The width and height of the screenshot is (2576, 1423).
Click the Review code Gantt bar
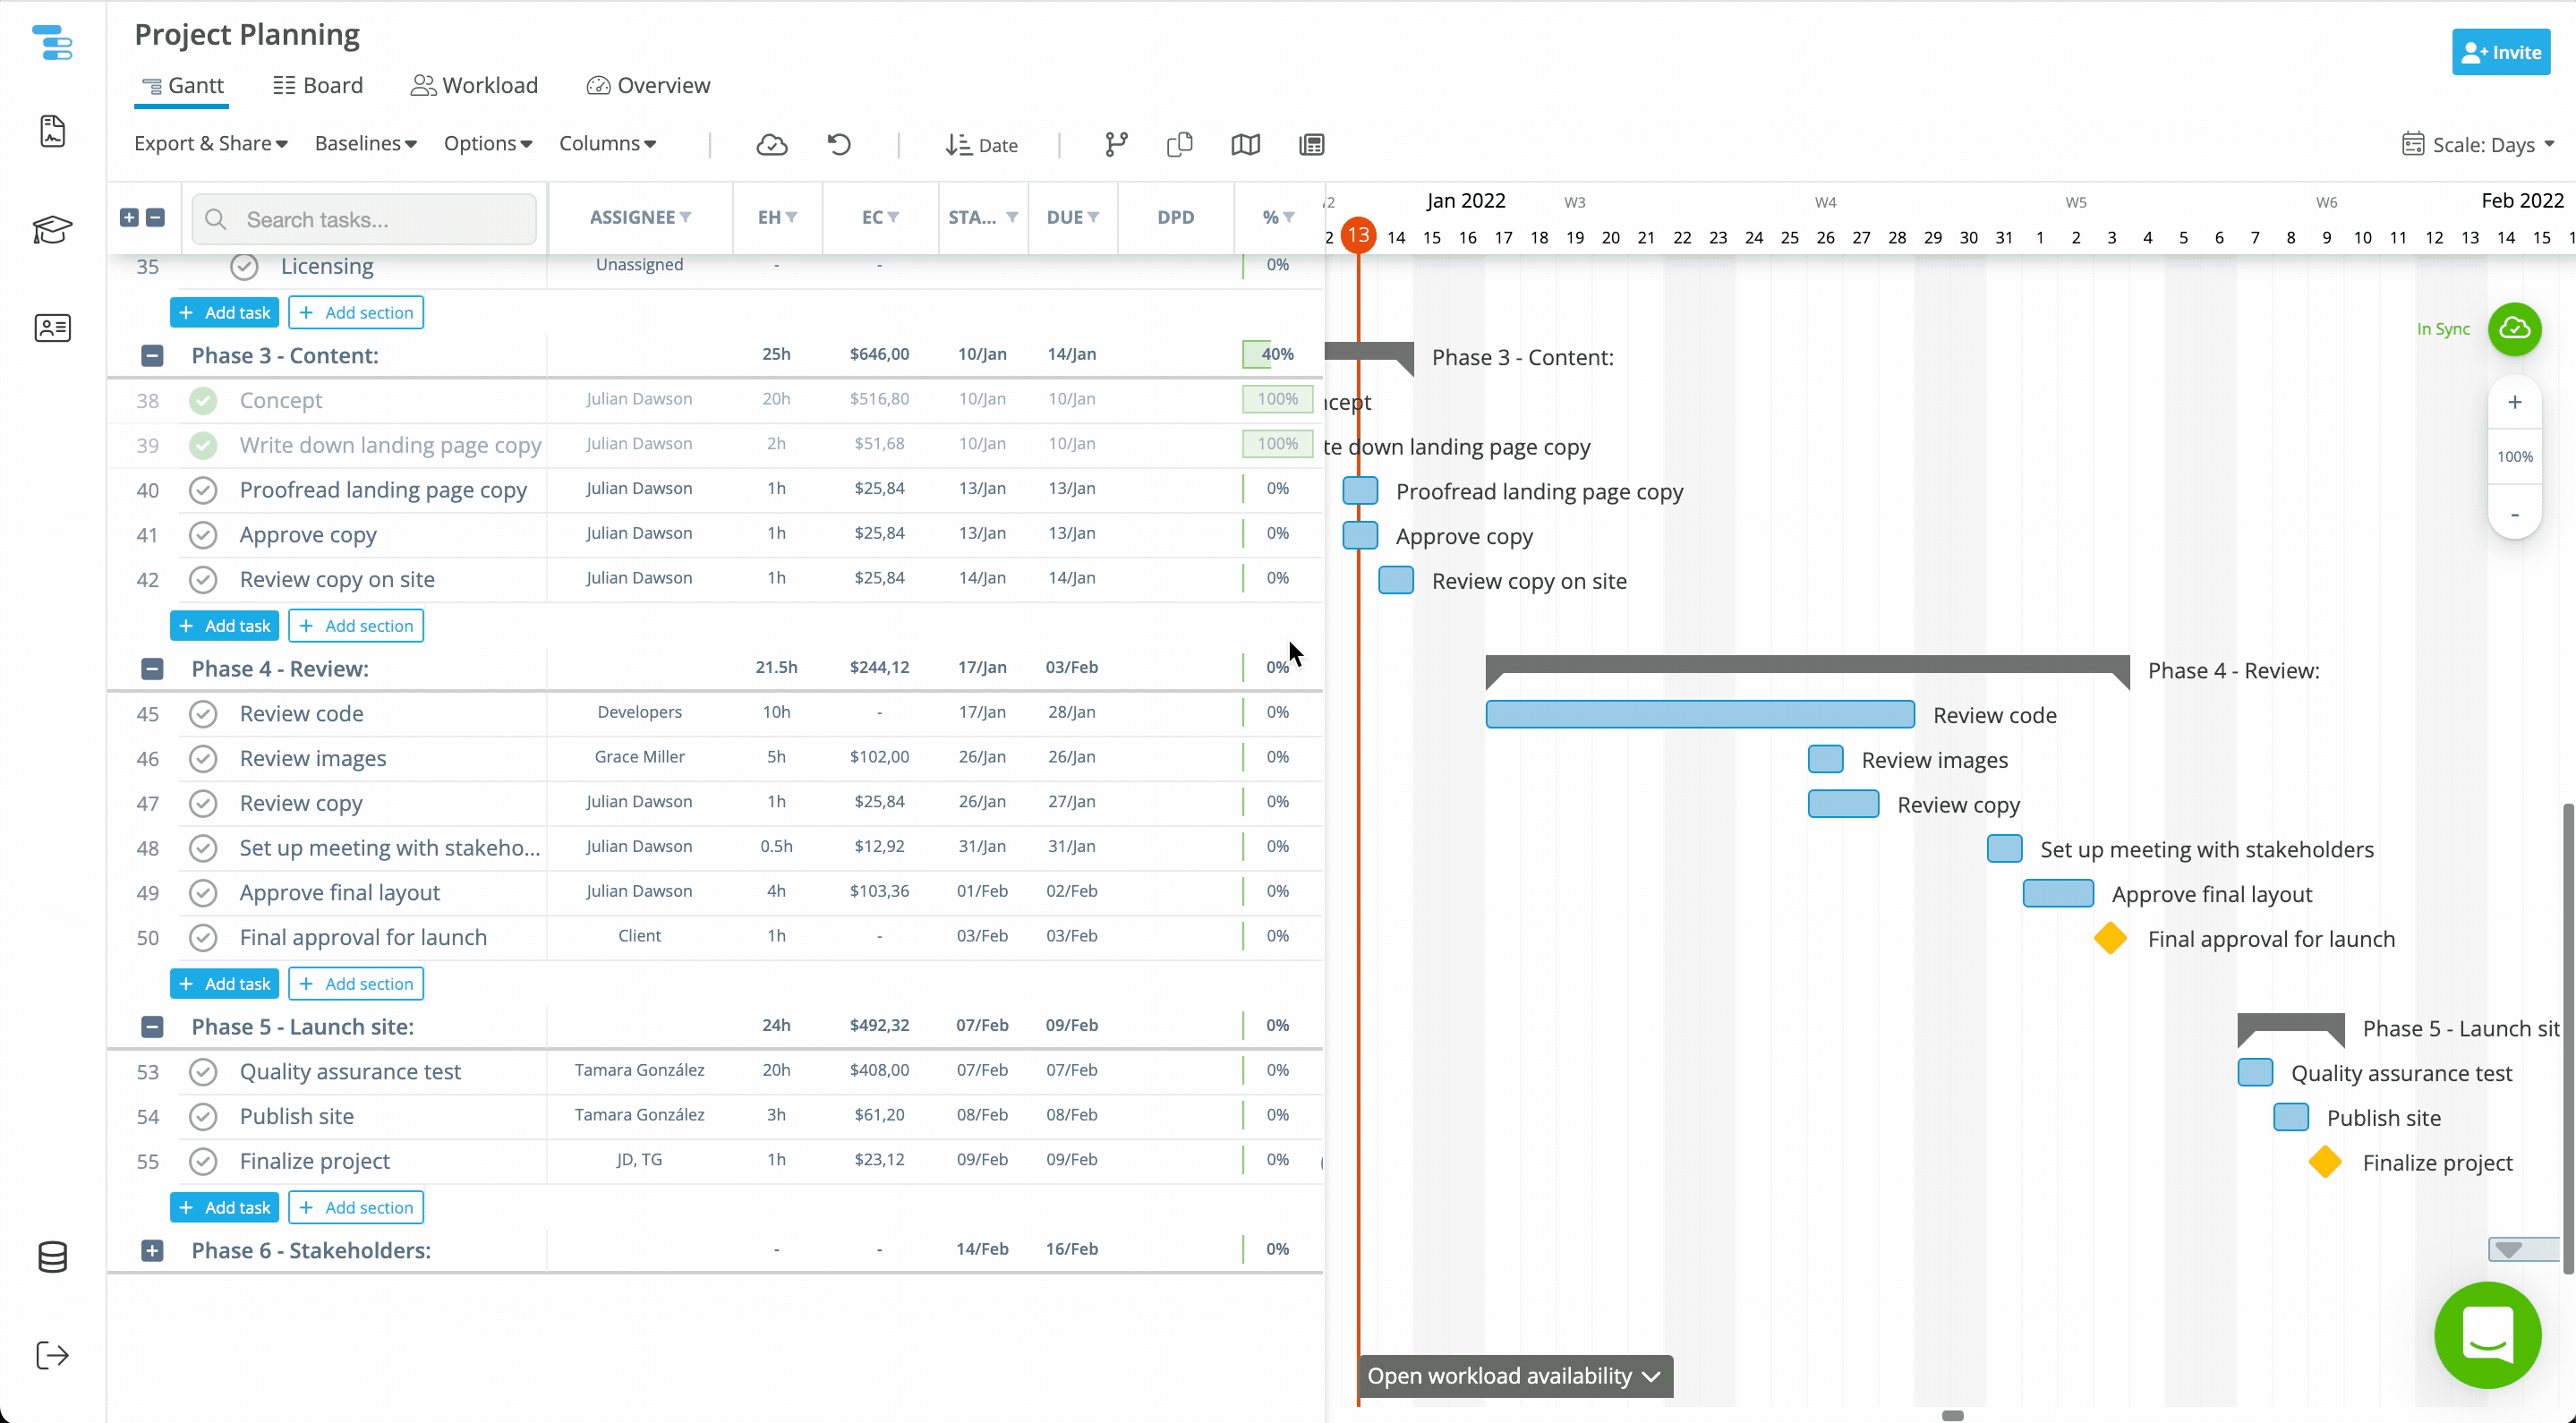pos(1699,714)
